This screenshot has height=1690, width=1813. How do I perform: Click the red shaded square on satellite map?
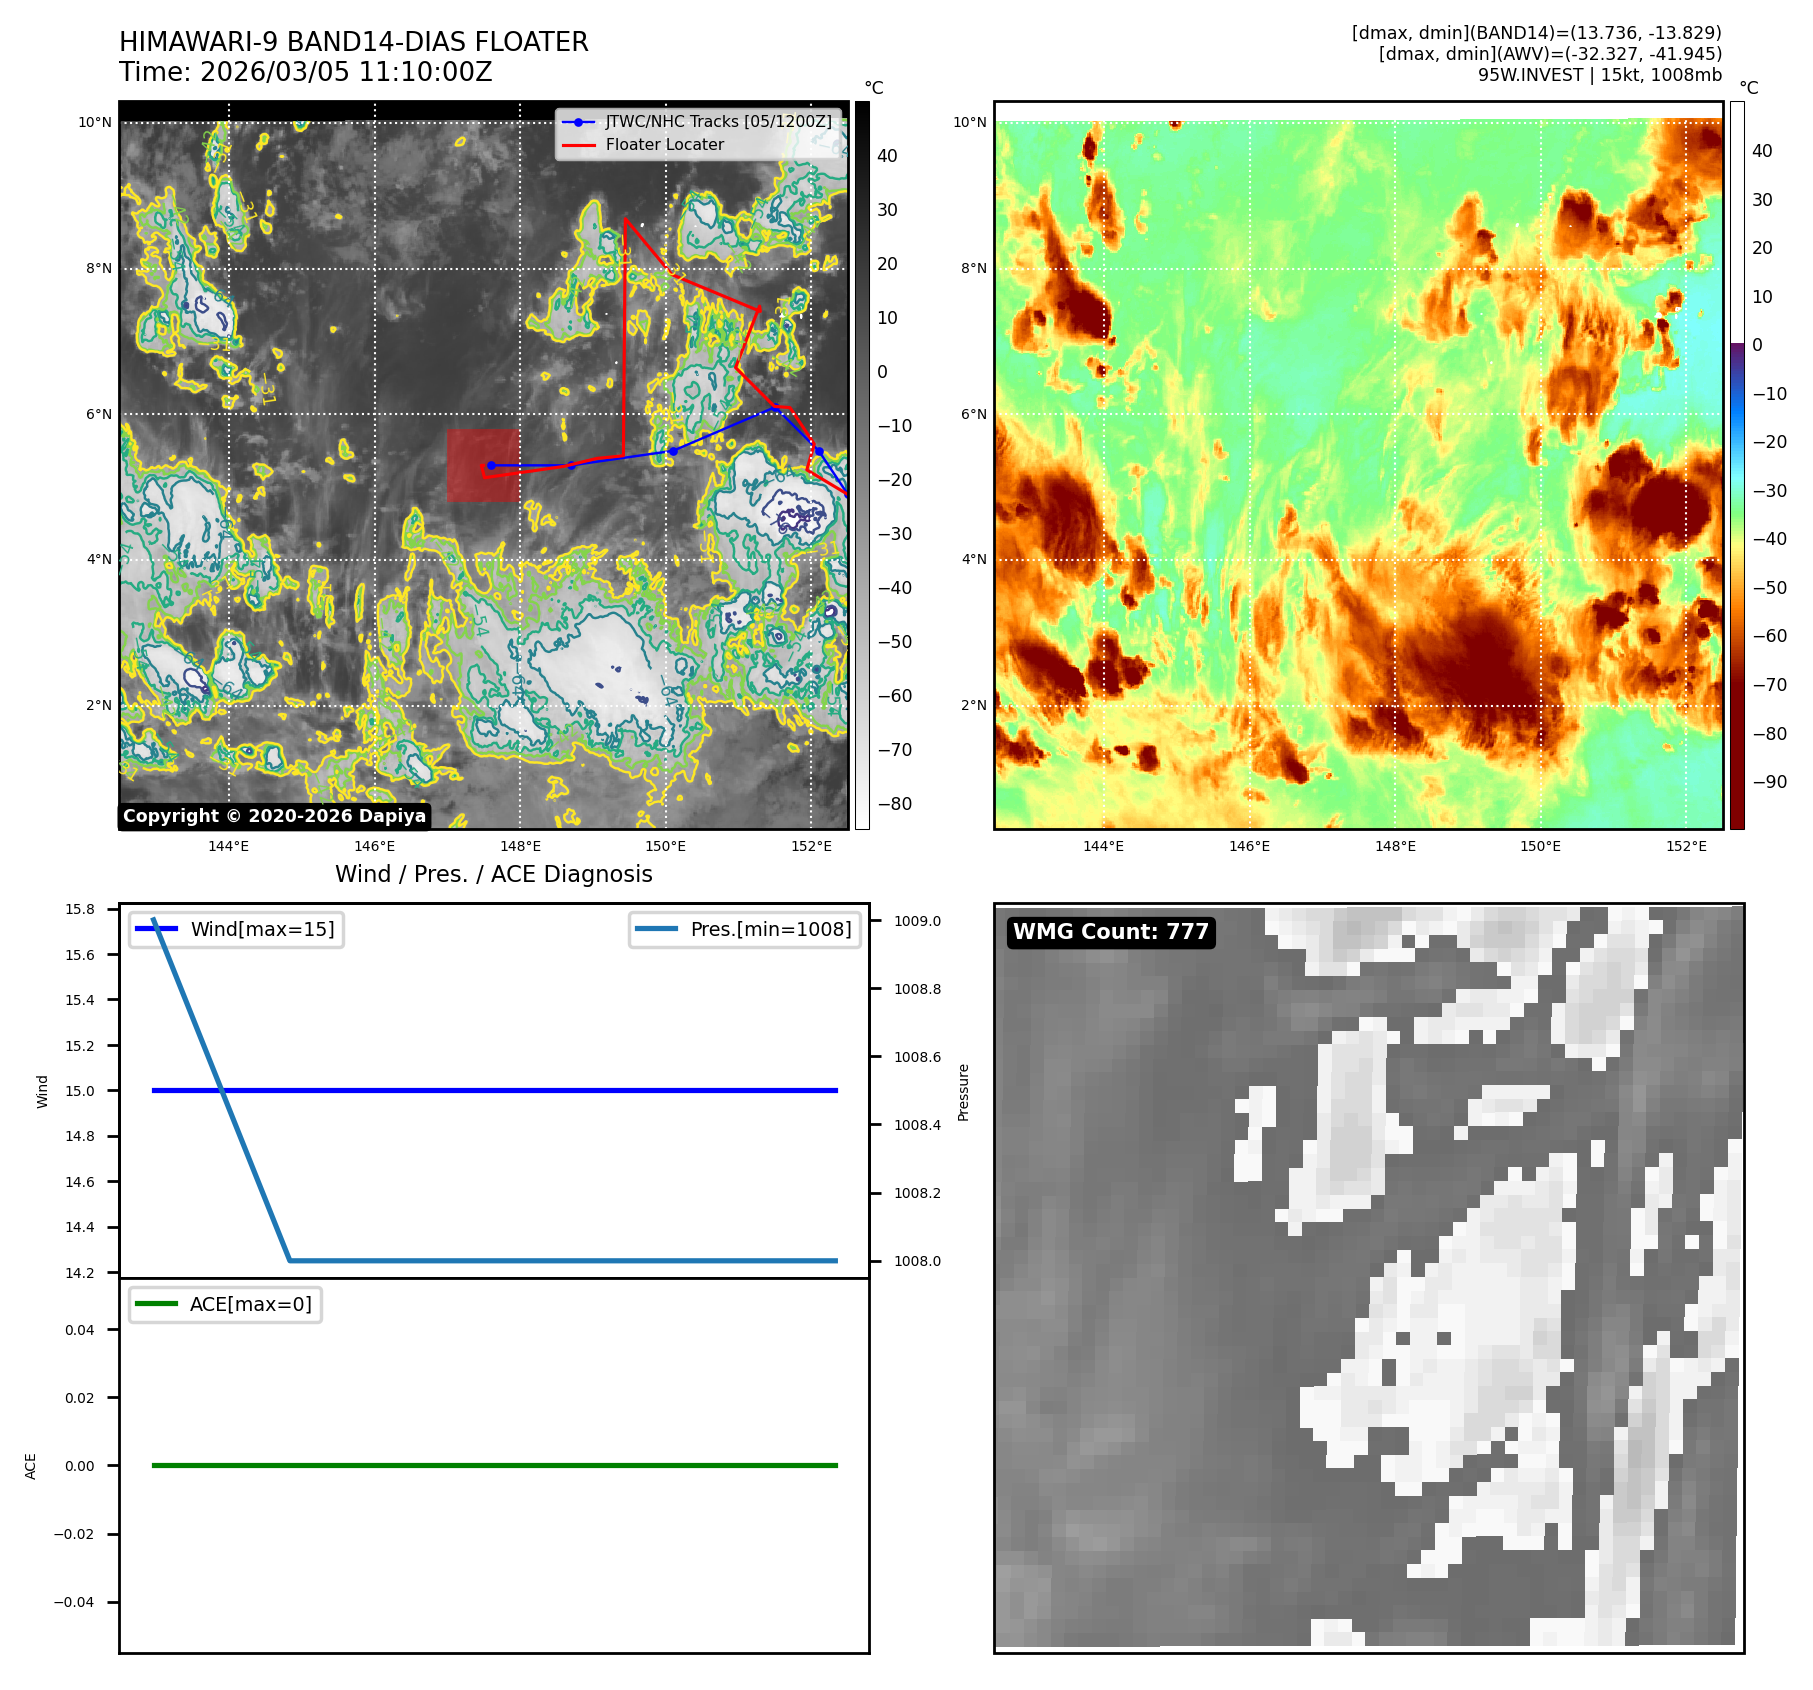(483, 465)
